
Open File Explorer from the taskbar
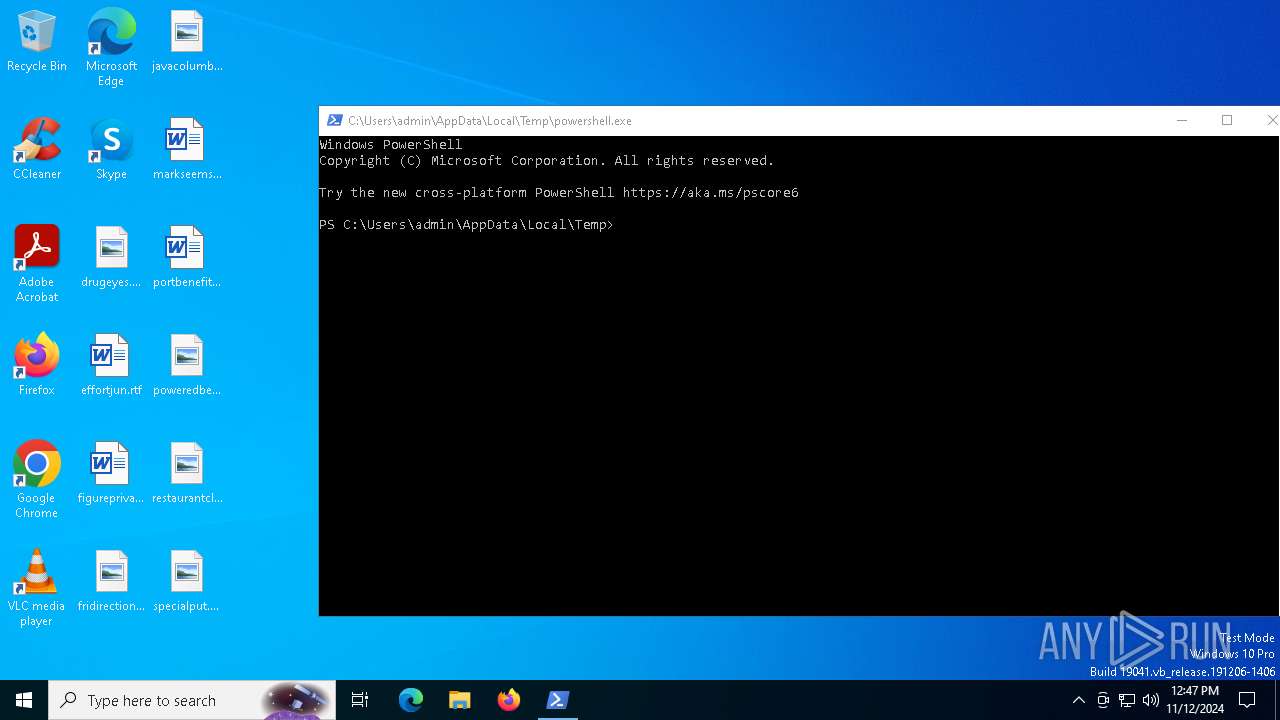460,700
